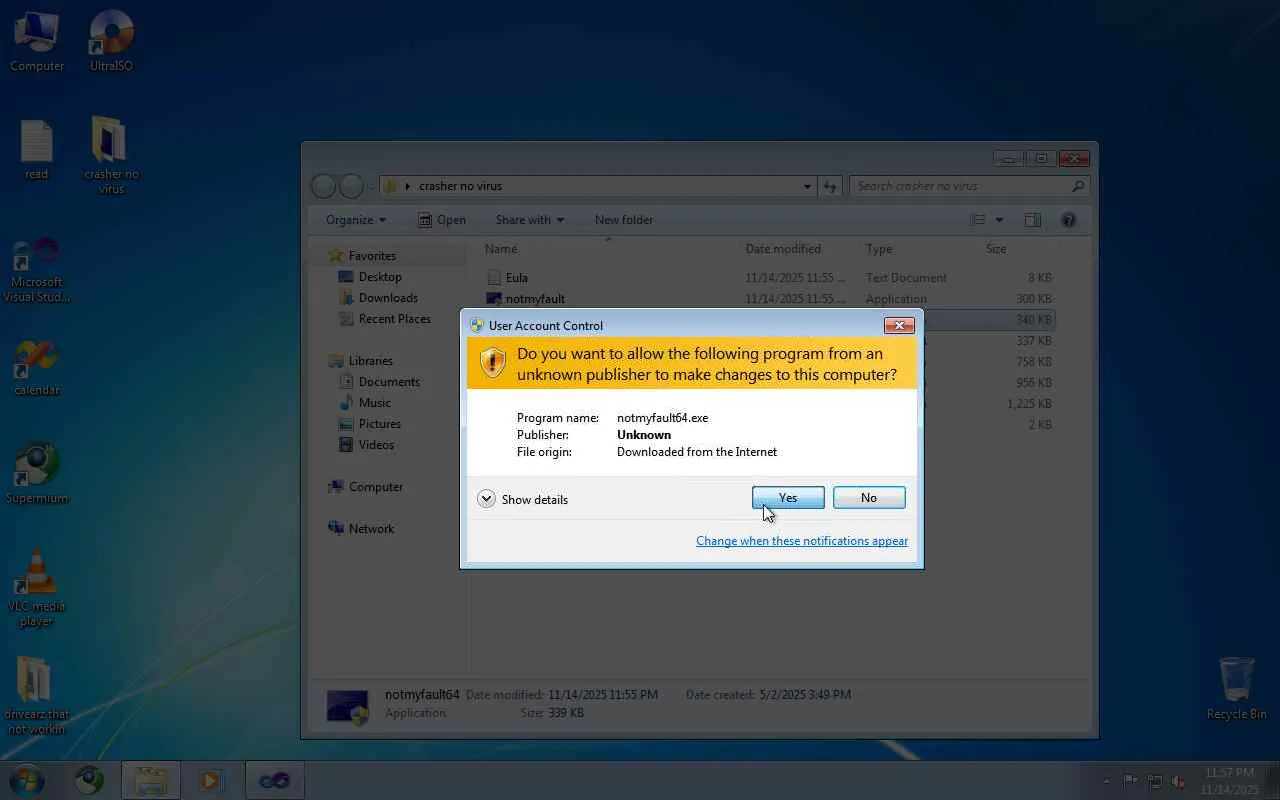
Task: Click No in the User Account Control dialog
Action: [869, 498]
